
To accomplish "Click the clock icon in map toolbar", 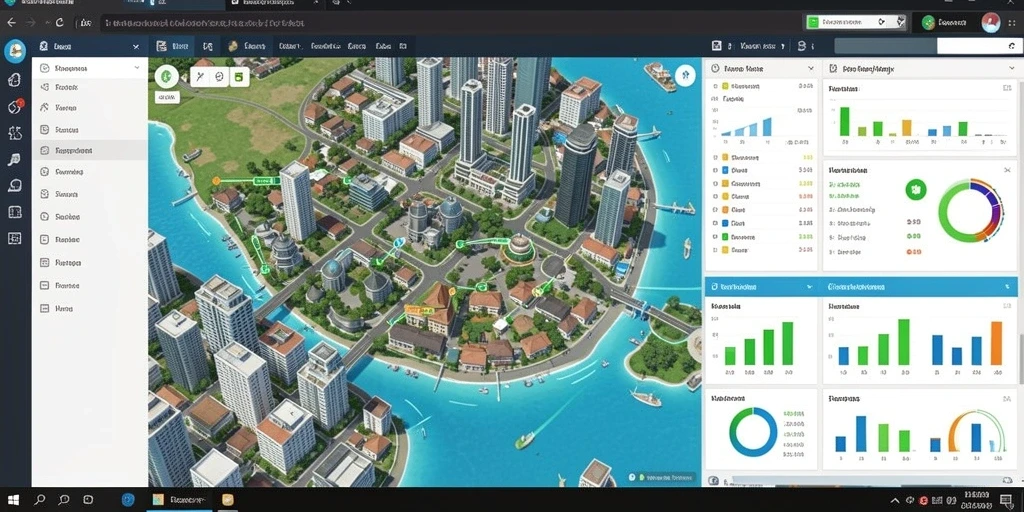I will tap(219, 76).
